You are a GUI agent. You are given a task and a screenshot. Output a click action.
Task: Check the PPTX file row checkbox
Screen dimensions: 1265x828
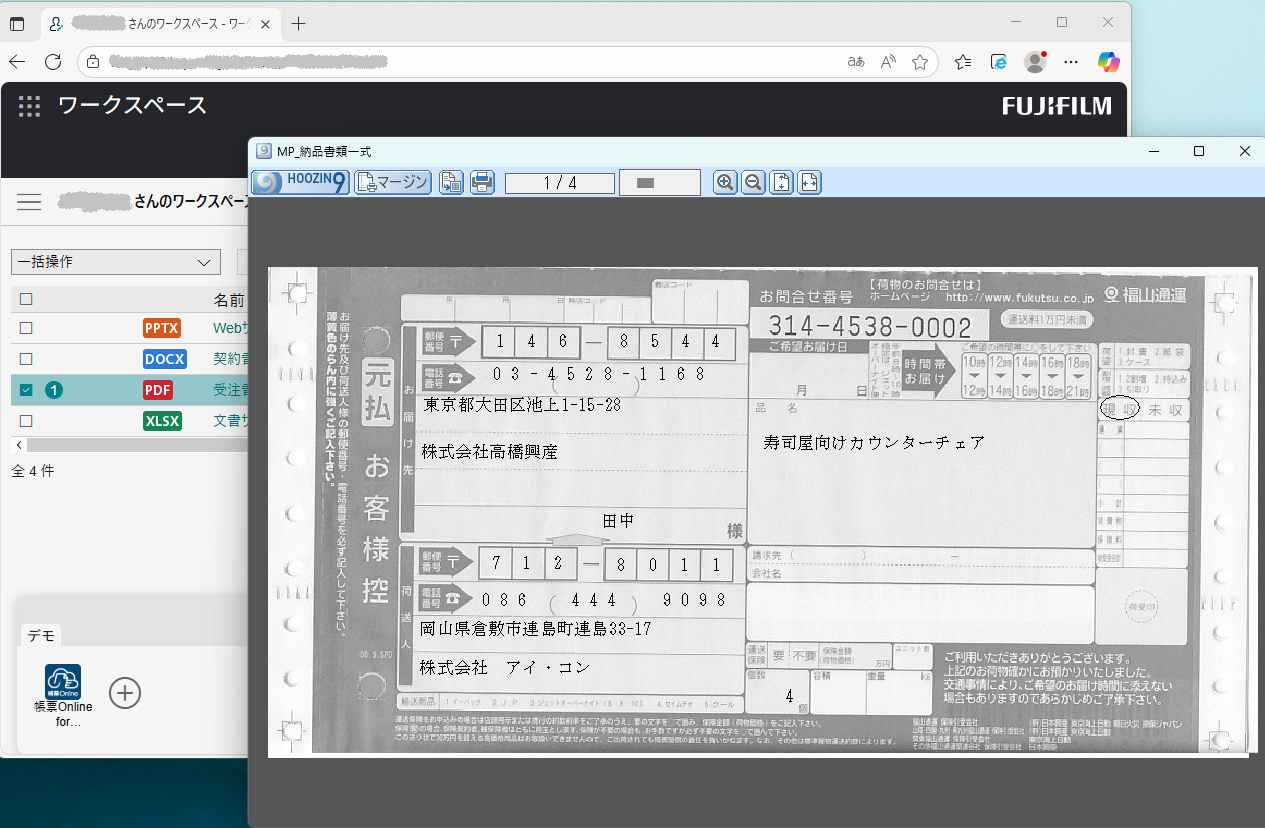[x=26, y=328]
